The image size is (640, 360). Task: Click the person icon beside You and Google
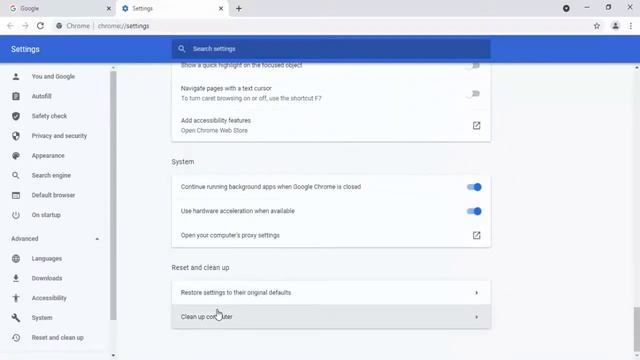[x=16, y=76]
